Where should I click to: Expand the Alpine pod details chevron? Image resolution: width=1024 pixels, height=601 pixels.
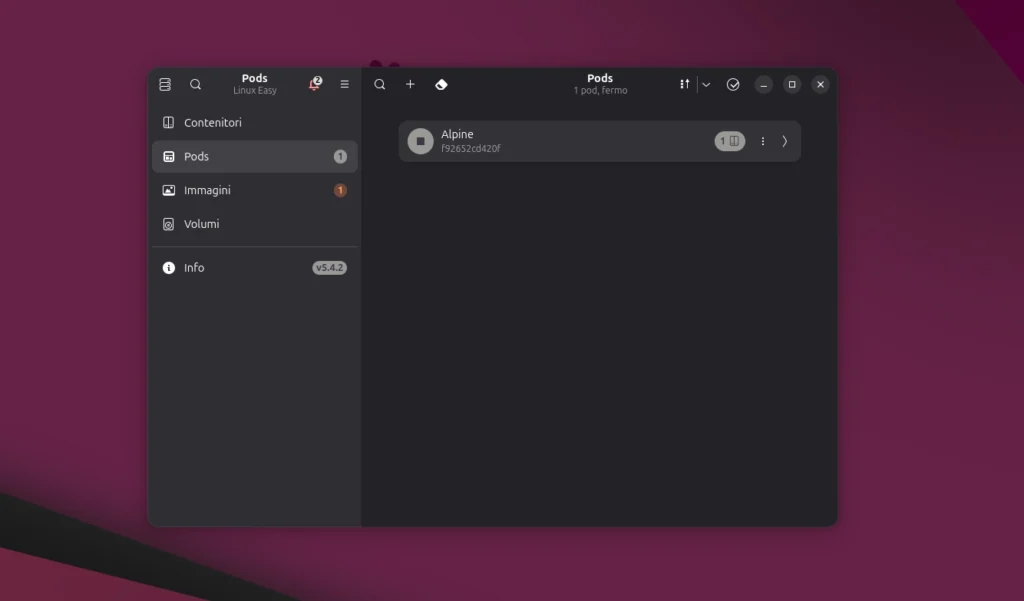785,141
